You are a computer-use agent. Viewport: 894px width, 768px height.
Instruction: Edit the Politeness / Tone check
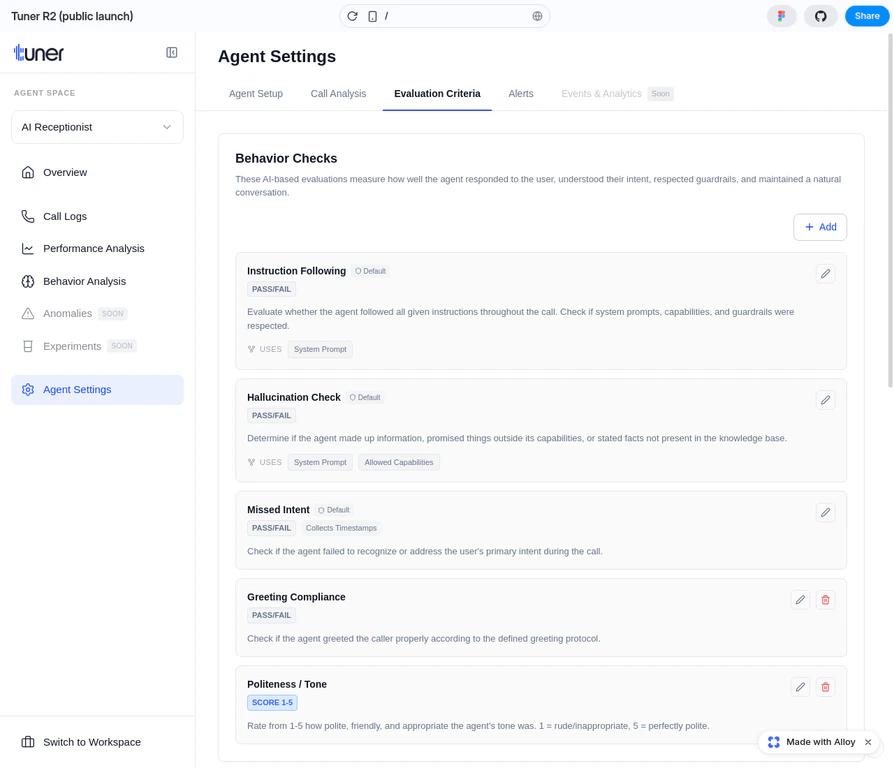(800, 687)
